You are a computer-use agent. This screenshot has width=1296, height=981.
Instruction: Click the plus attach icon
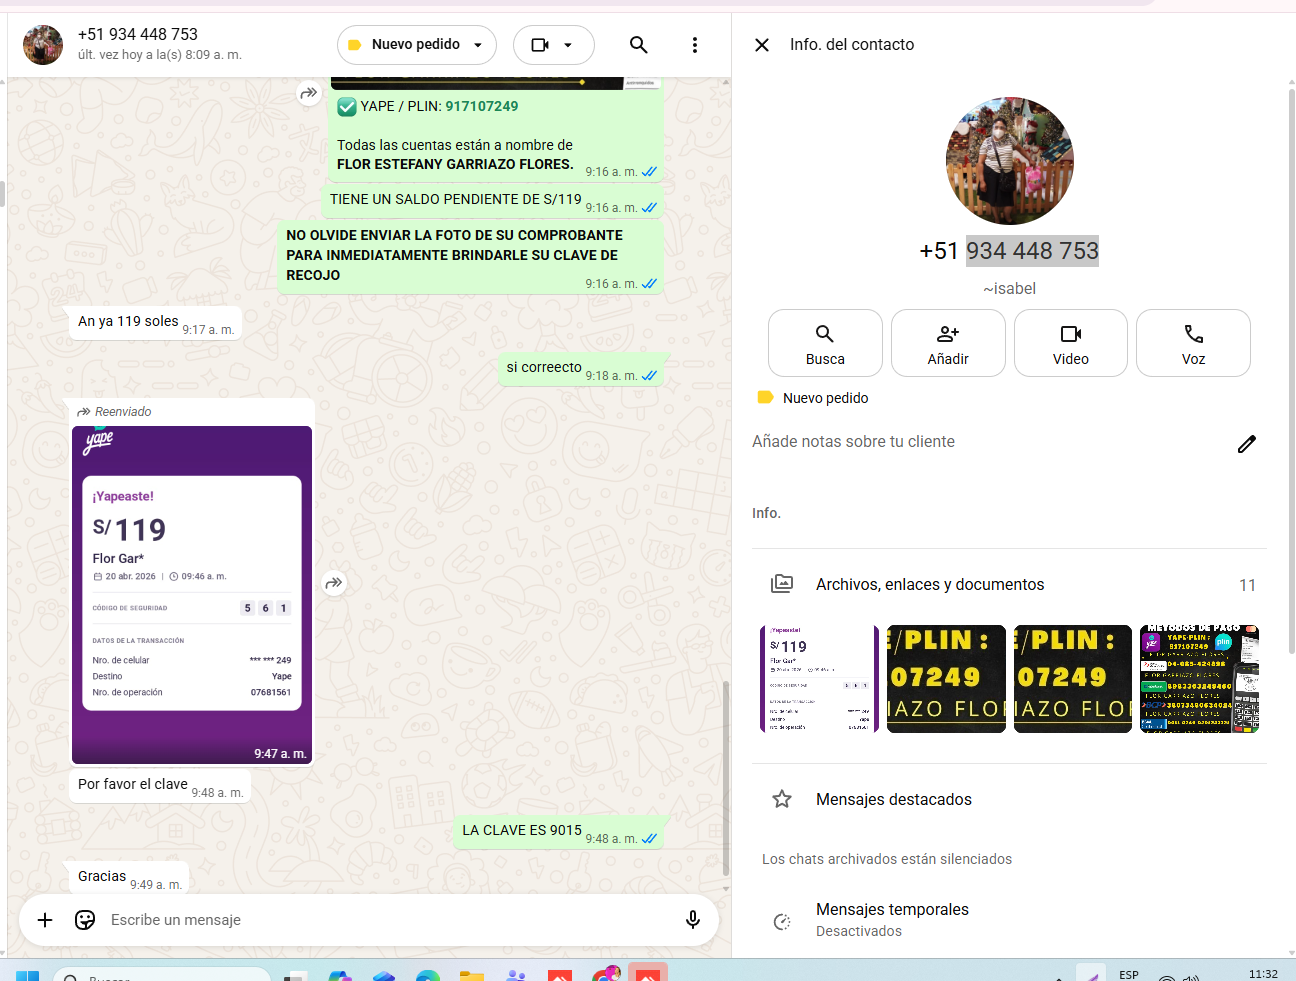click(x=45, y=920)
